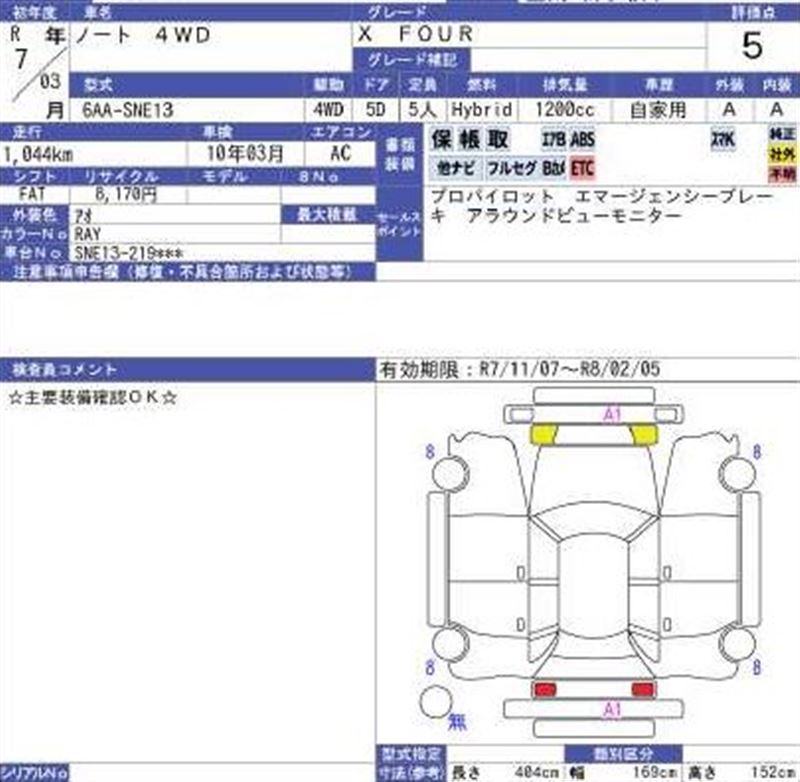Image resolution: width=800 pixels, height=782 pixels.
Task: Click the アラウンドビューモニター text
Action: 574,216
